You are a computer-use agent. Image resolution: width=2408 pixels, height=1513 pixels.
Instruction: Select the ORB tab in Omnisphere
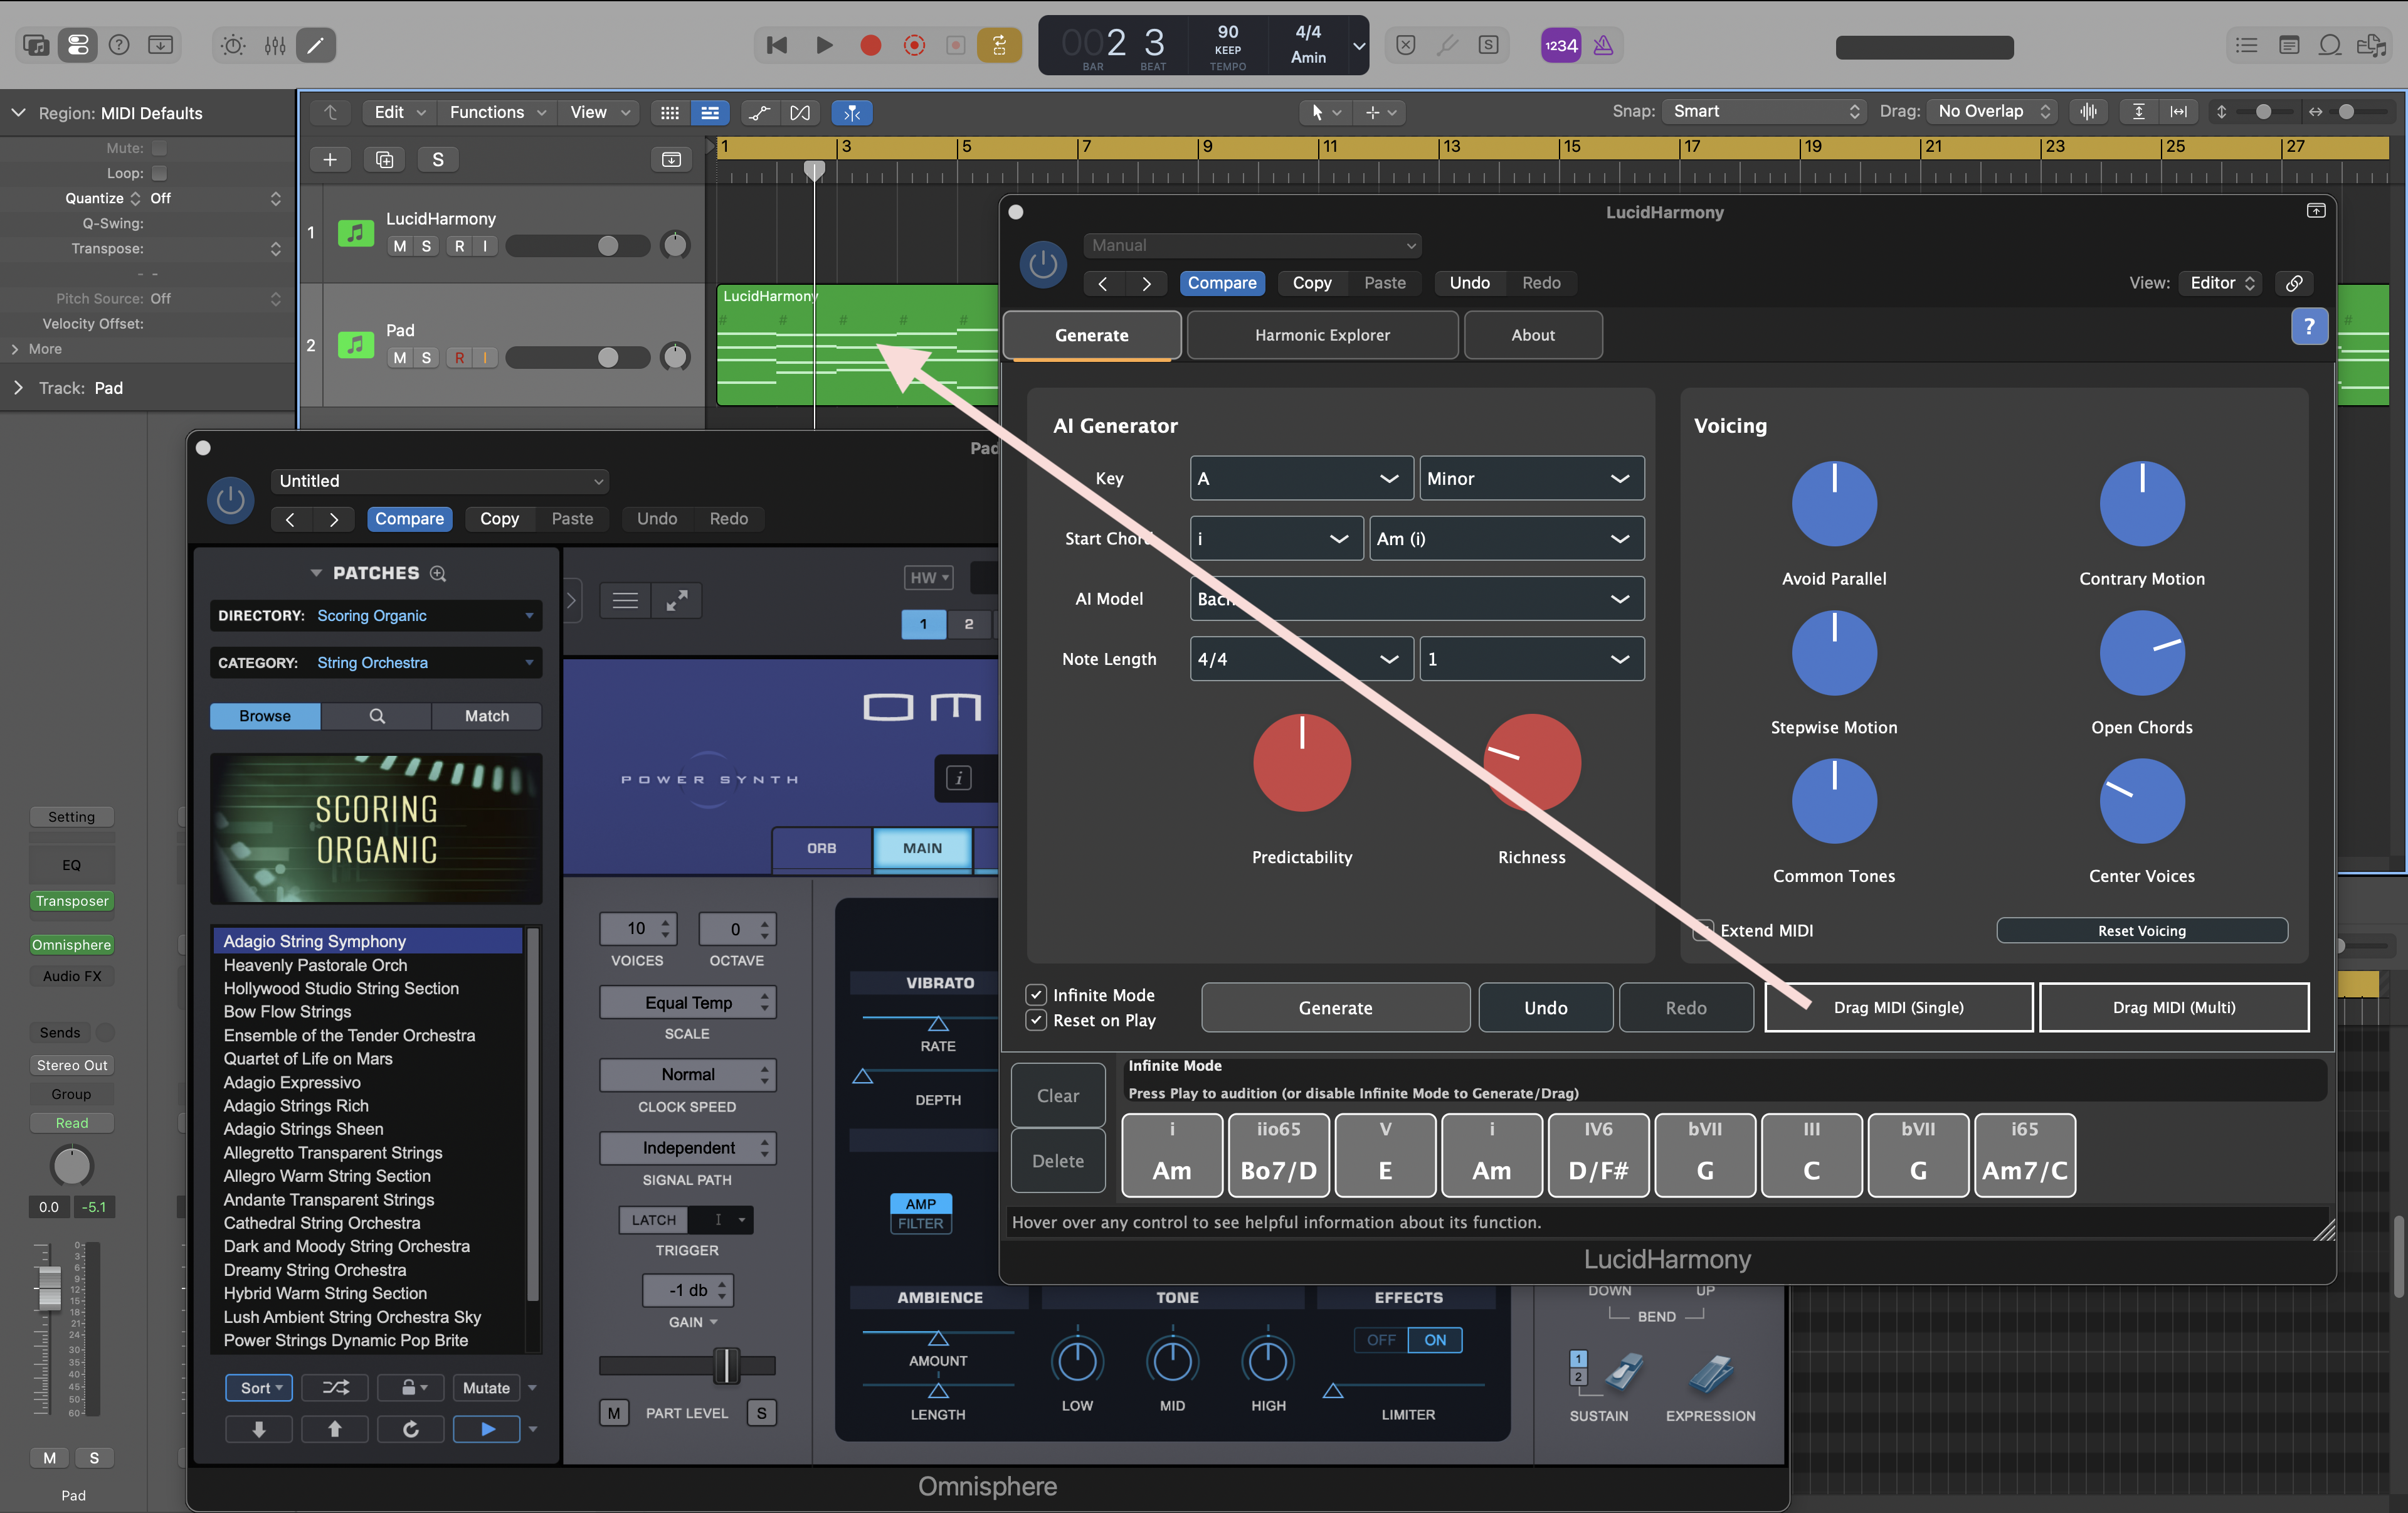click(821, 848)
